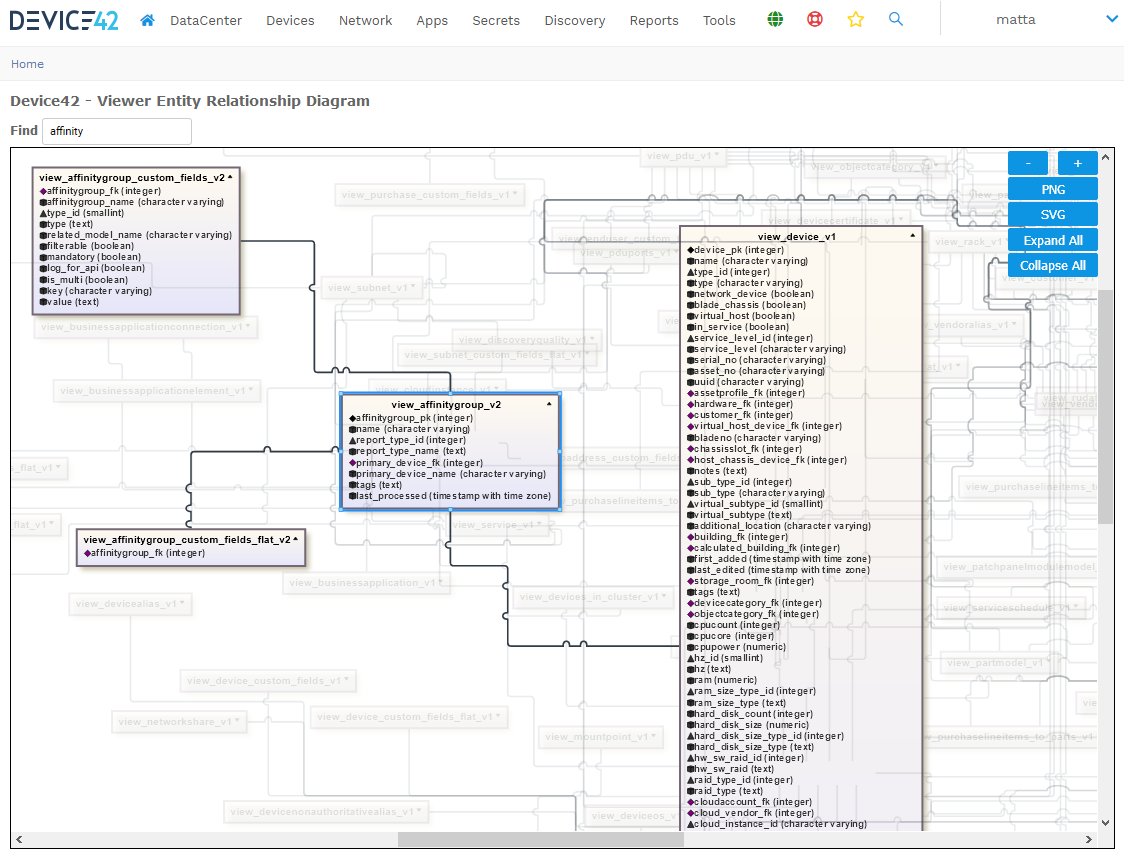Expand view_purchase_custom_fields_v1 table
1124x859 pixels.
coord(515,194)
